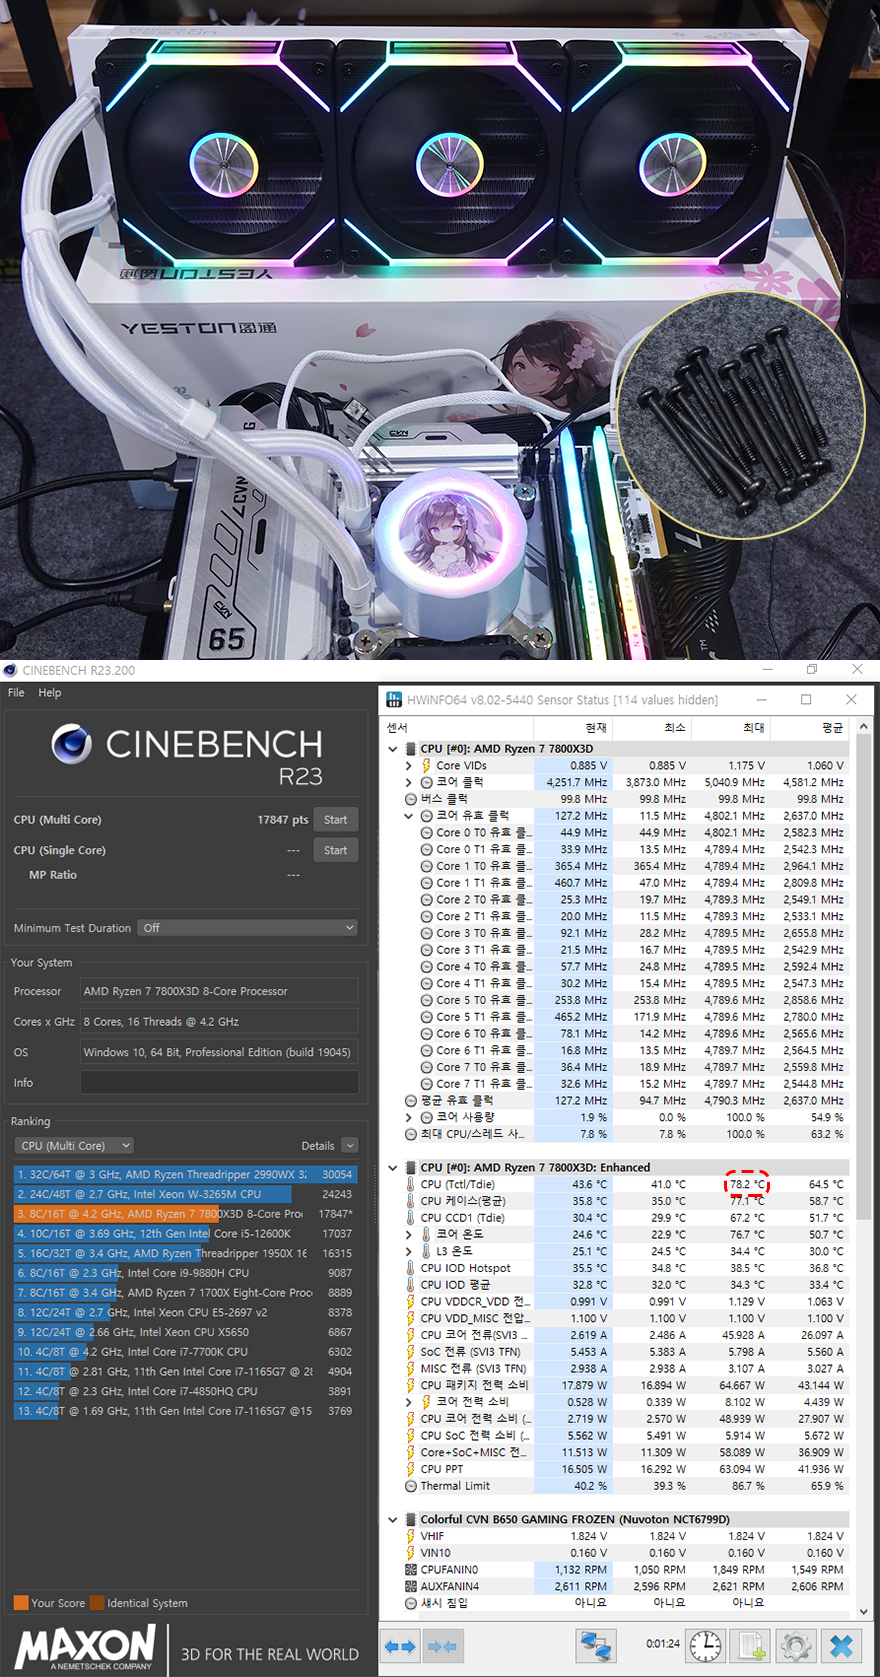Click the Processor name field
Screen dimensions: 880x1677
(x=219, y=991)
